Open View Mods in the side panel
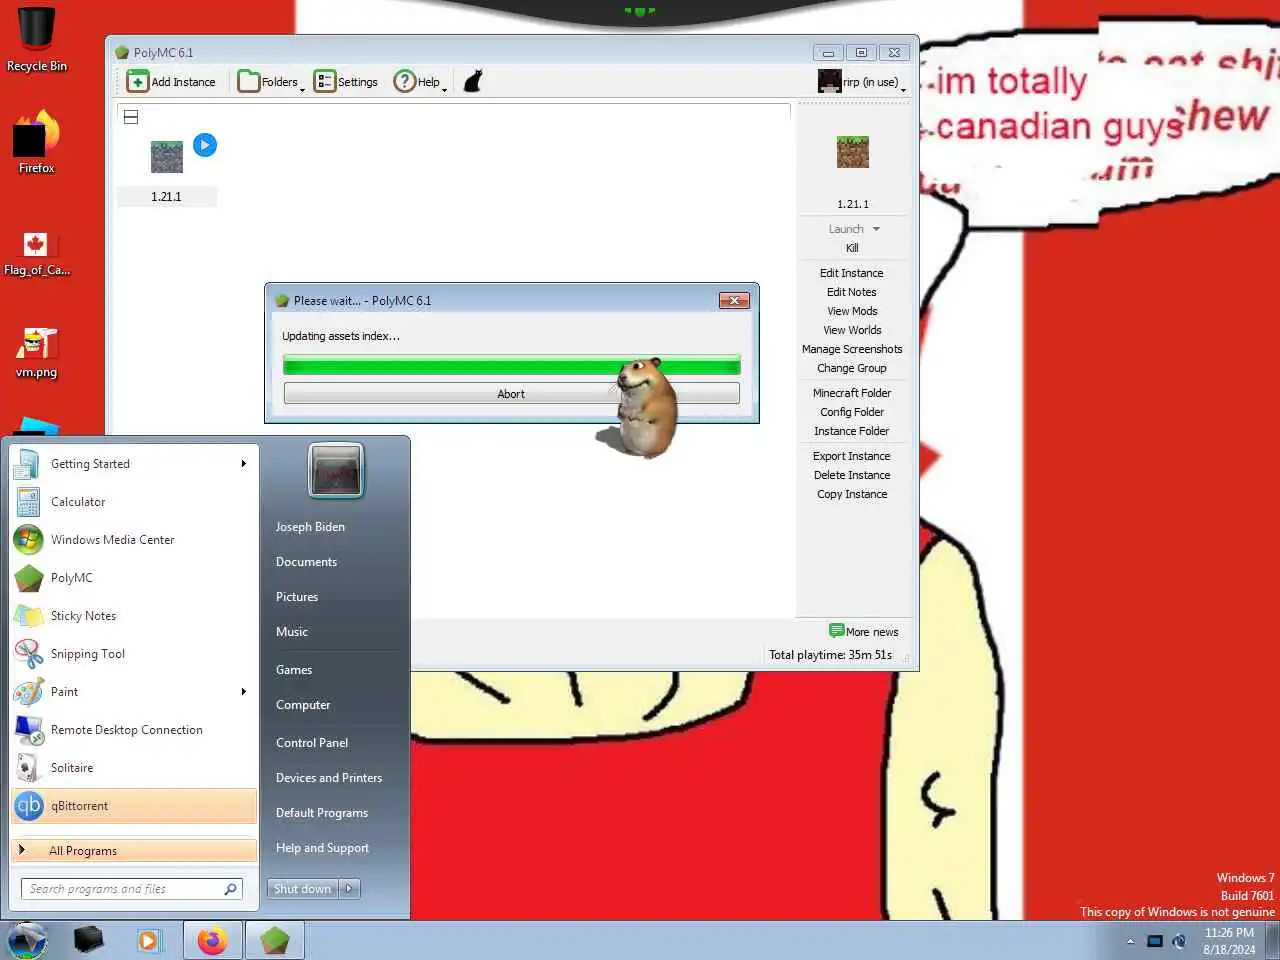This screenshot has height=960, width=1280. 852,311
